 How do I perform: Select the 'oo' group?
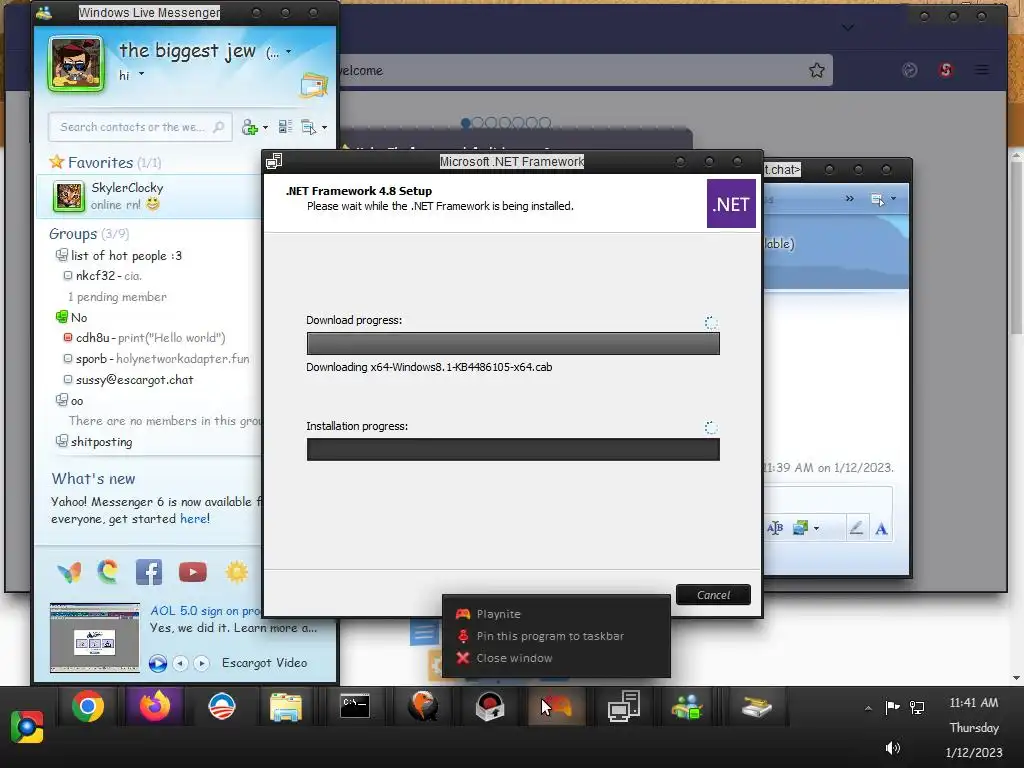point(77,400)
